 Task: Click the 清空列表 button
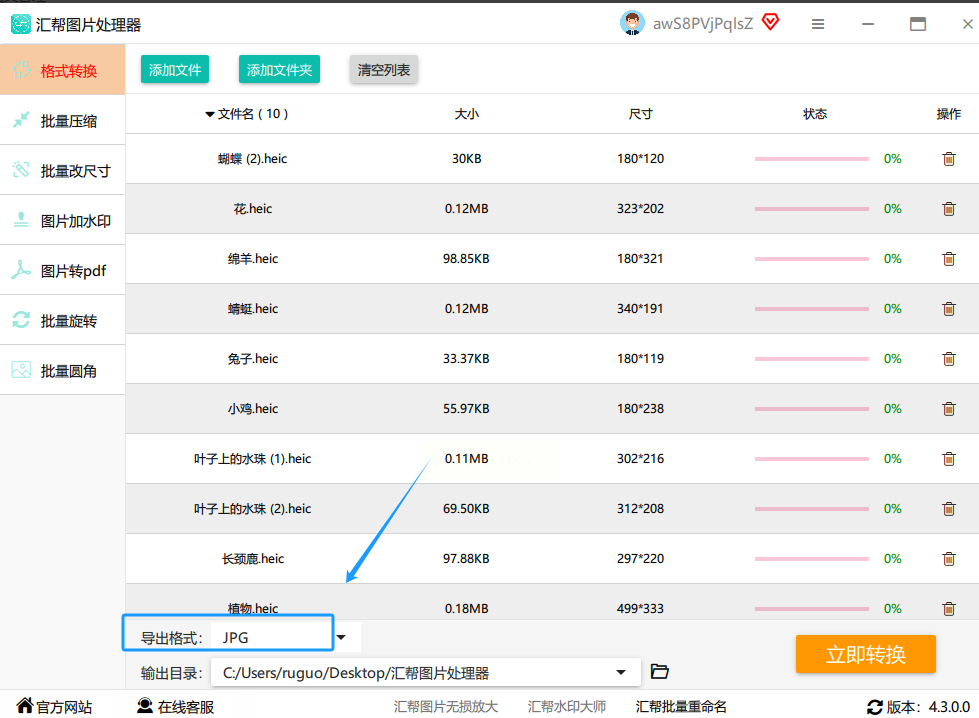(x=383, y=69)
